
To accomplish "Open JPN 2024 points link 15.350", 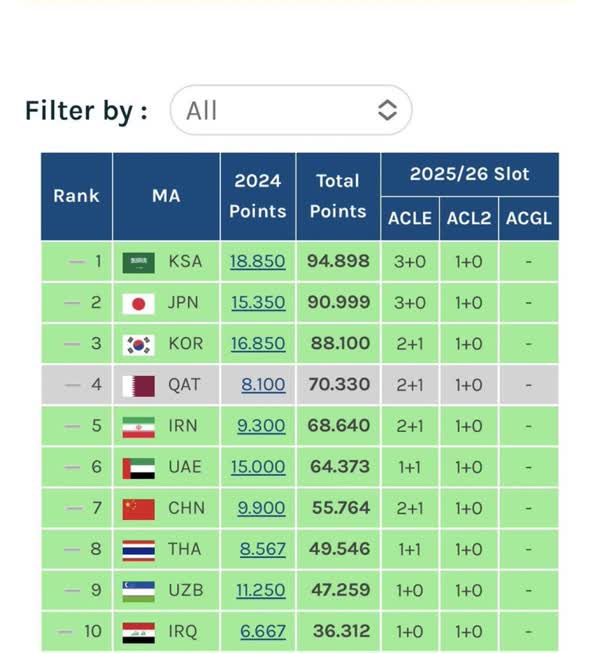I will click(x=257, y=303).
